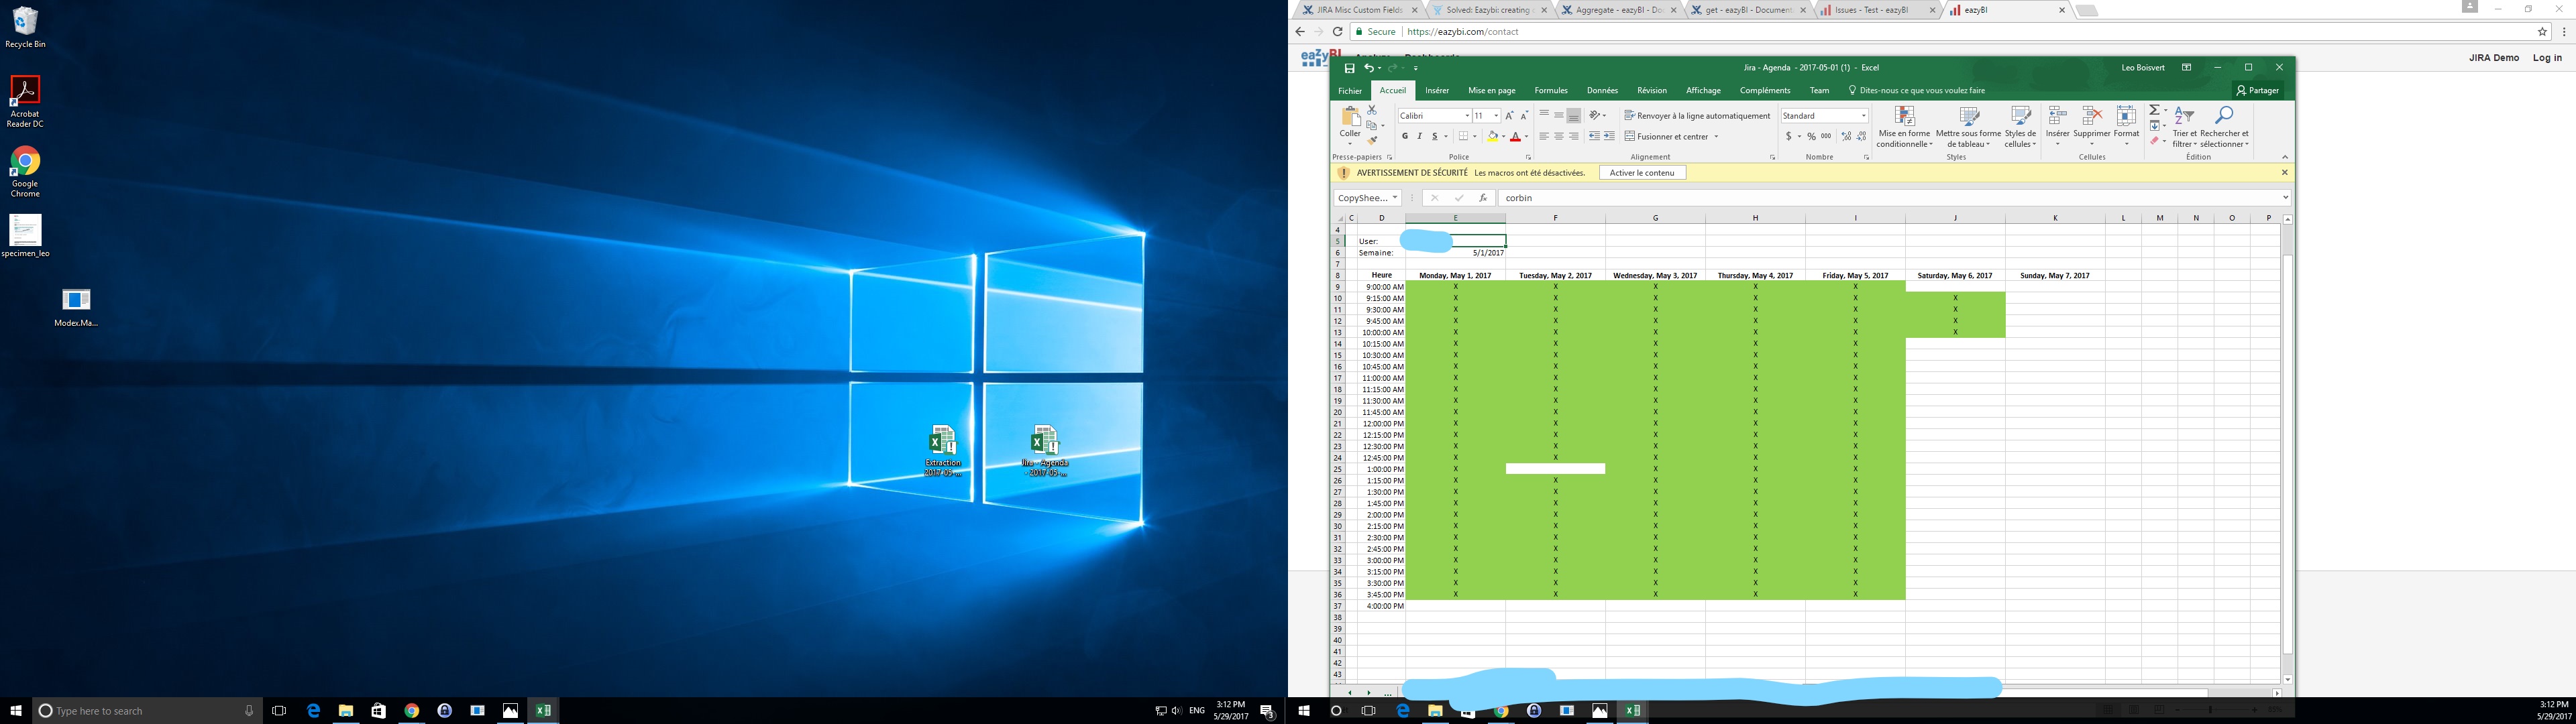Open the font size 11 dropdown
2576x724 pixels.
click(1496, 116)
